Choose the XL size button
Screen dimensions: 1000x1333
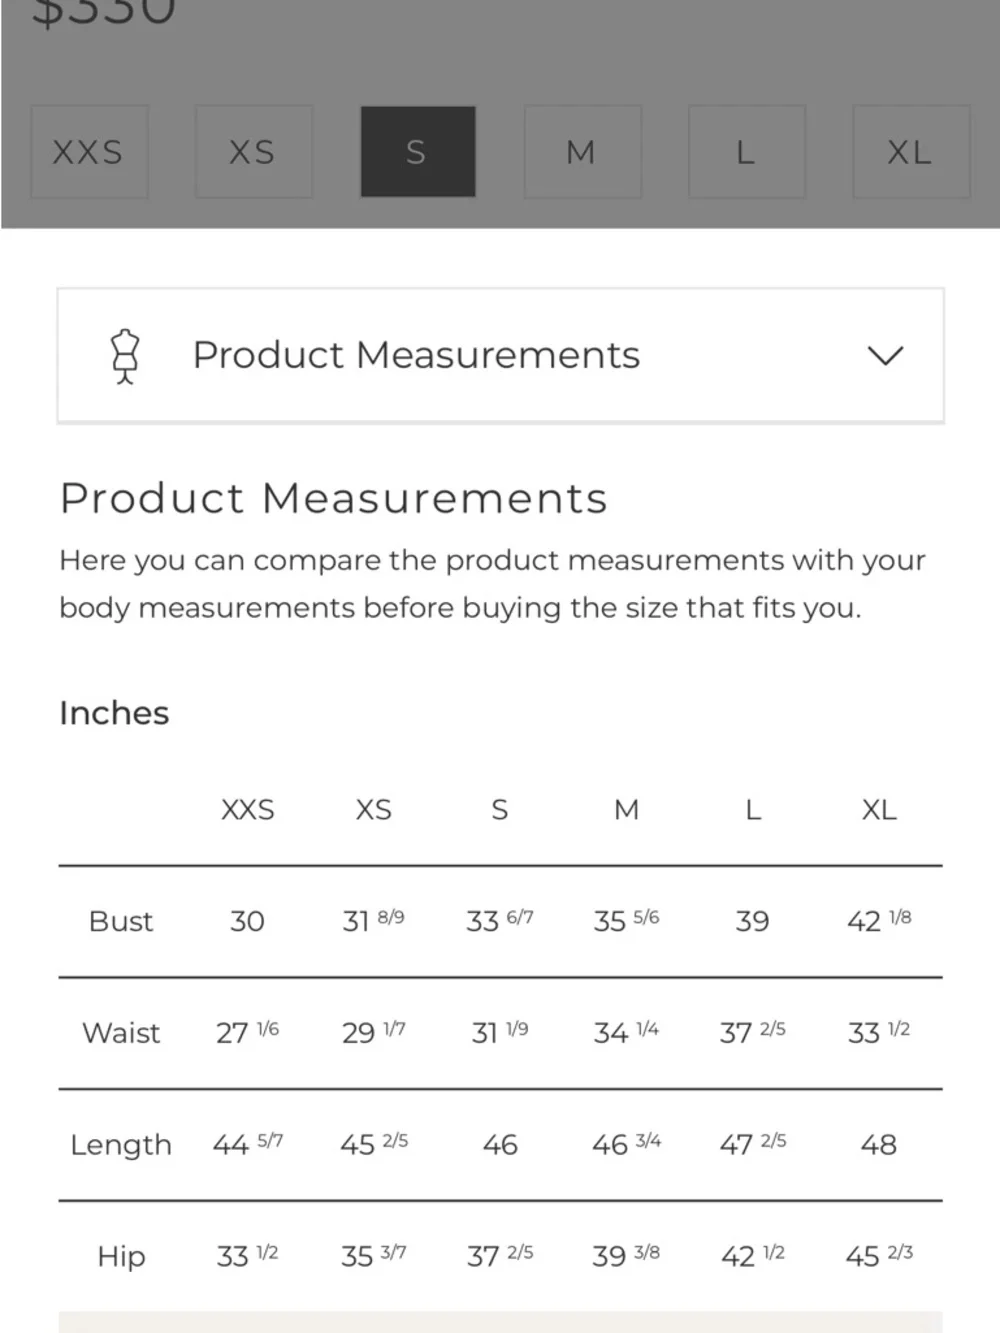(x=910, y=152)
